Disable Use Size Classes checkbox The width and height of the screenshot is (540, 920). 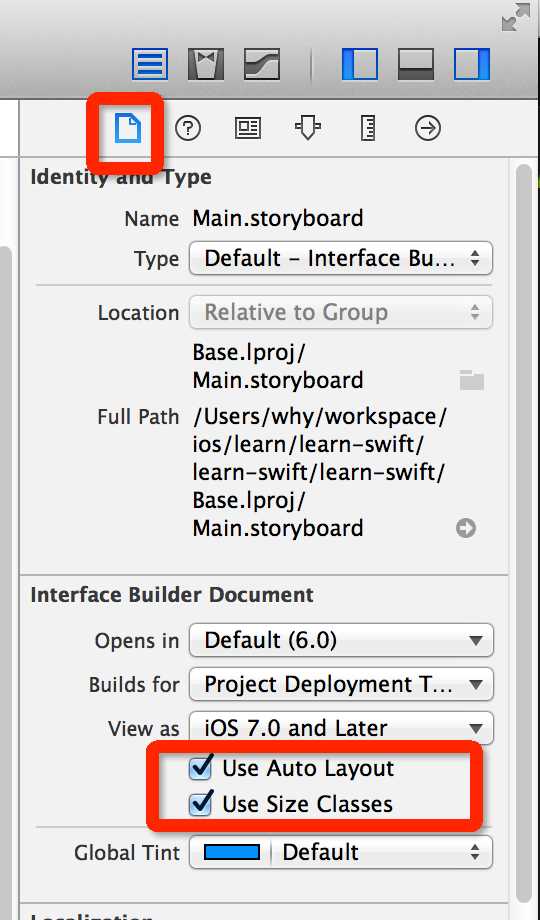pyautogui.click(x=201, y=804)
